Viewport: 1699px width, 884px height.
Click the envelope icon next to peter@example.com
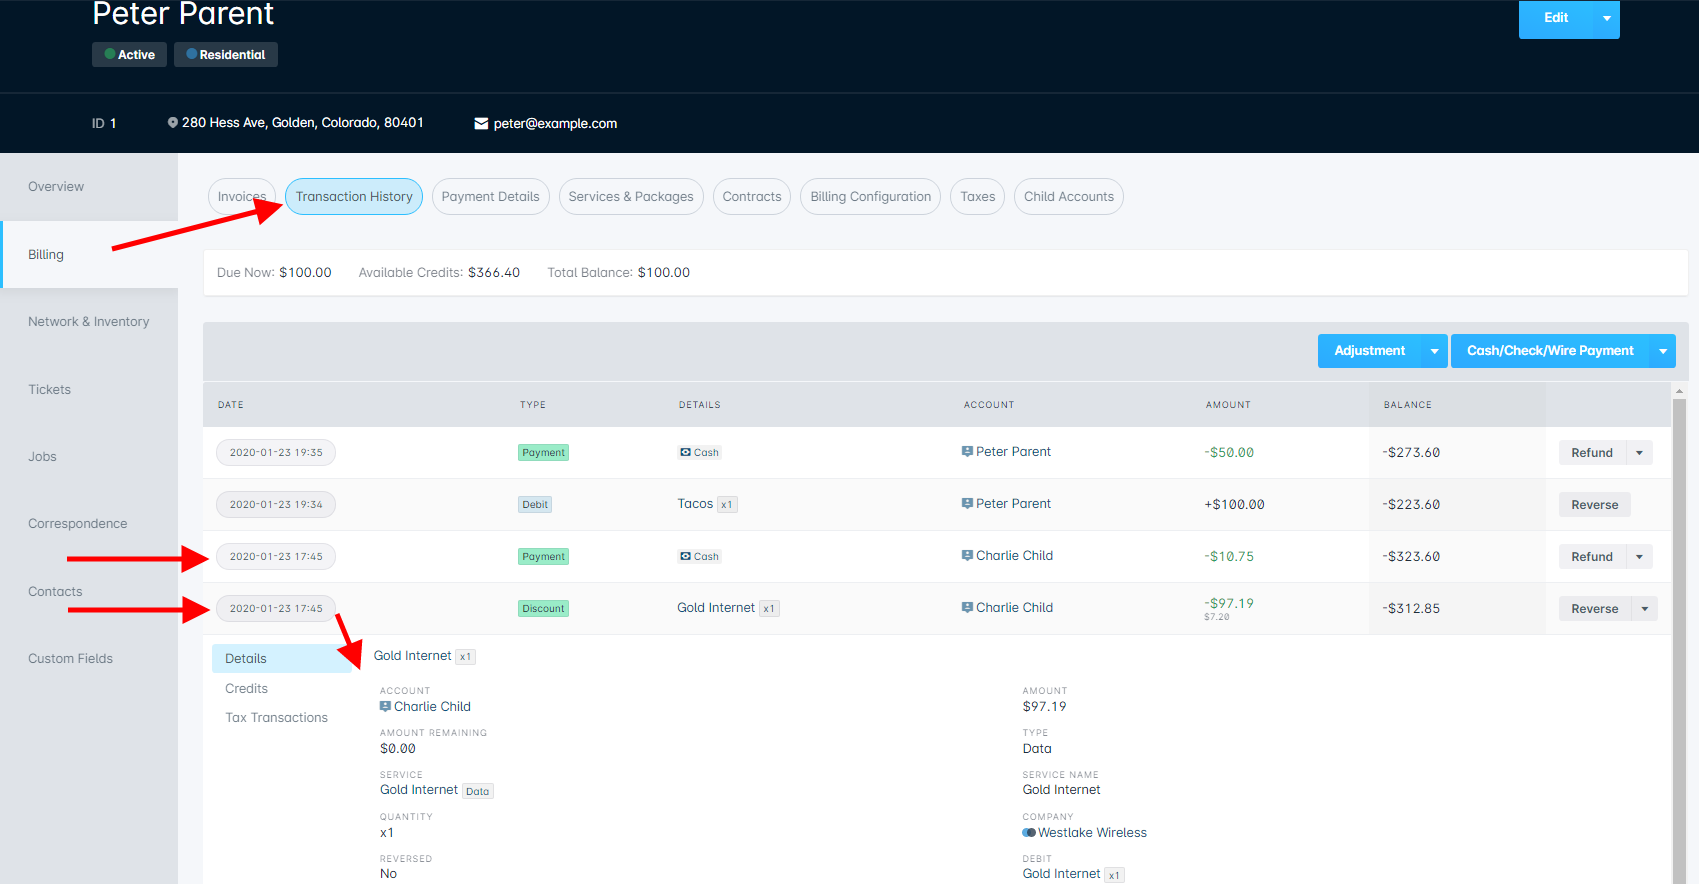481,124
